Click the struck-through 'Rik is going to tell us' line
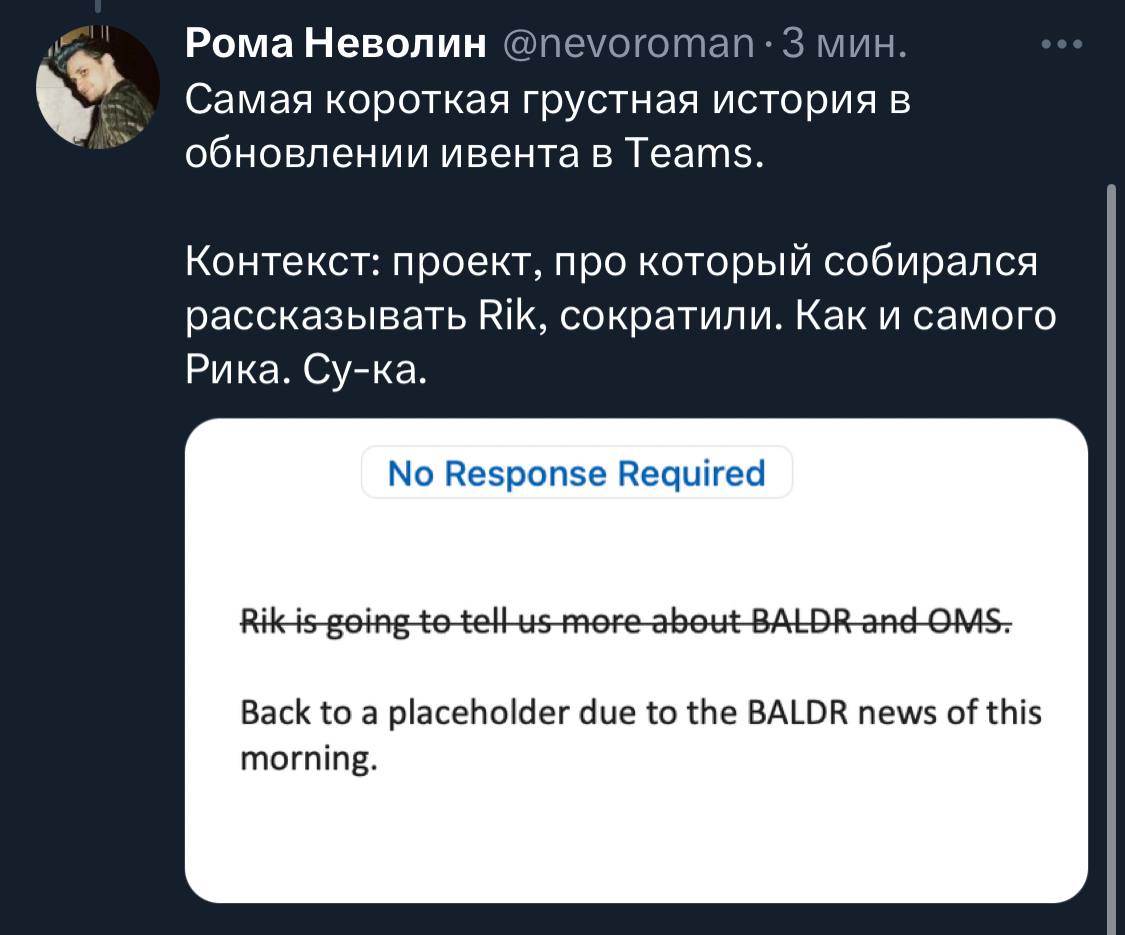The image size is (1125, 935). tap(626, 621)
